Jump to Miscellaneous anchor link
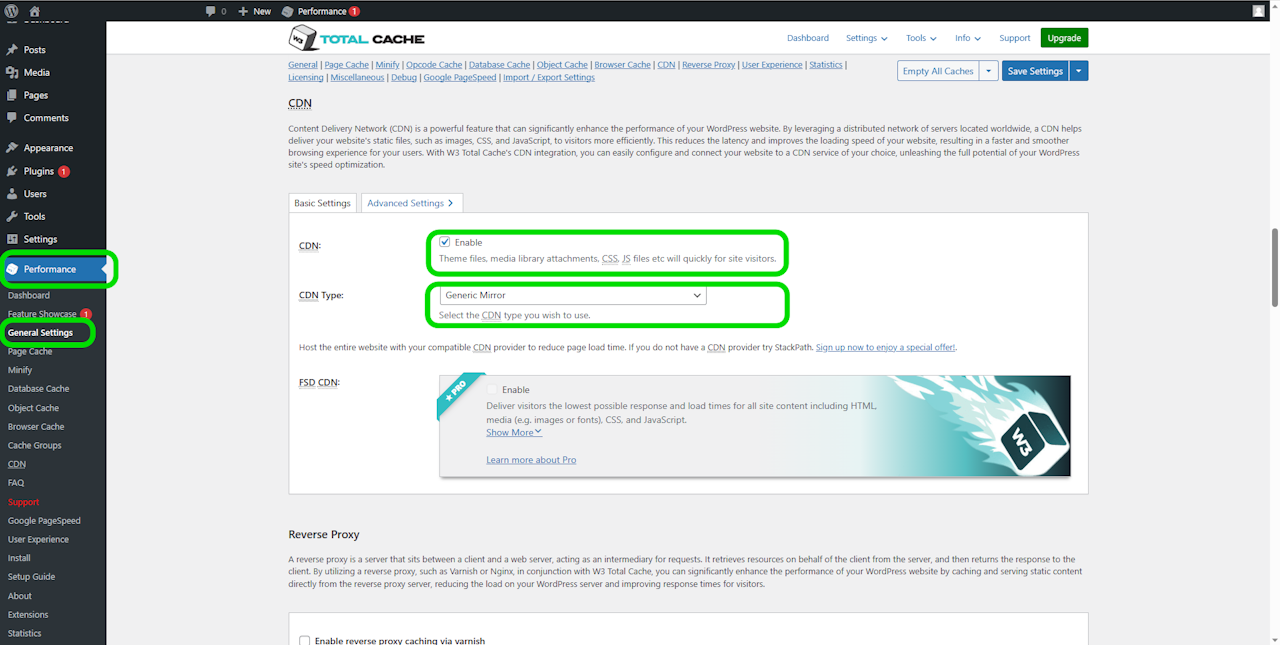Viewport: 1280px width, 645px height. coord(357,78)
